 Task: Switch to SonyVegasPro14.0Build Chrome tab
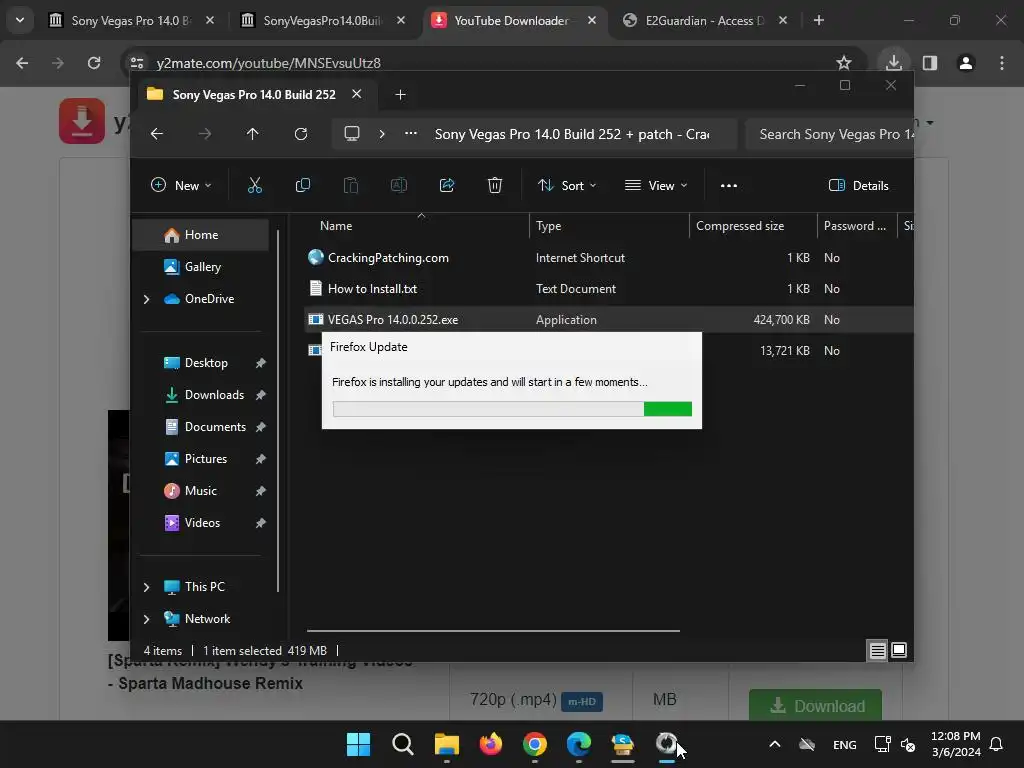tap(323, 20)
